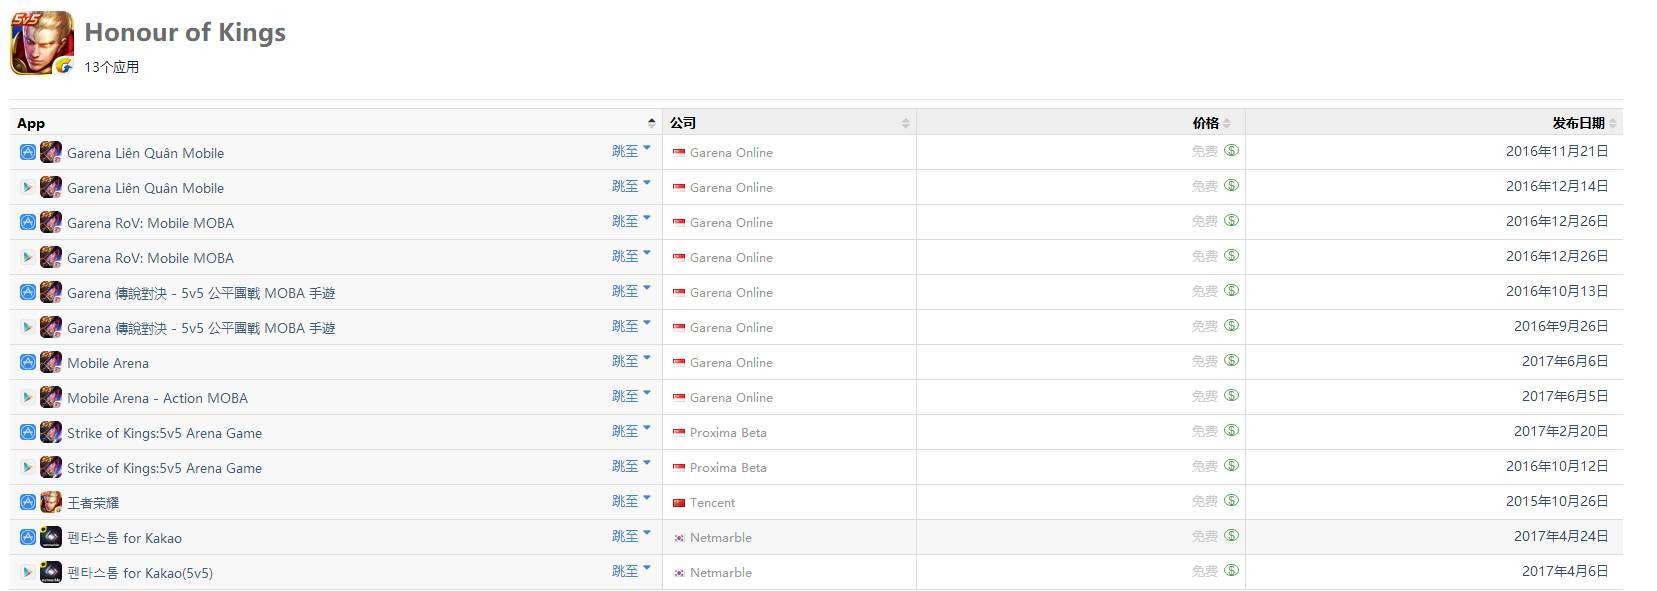Click the flag icon in the 2016年10月12日 row
Screen dimensions: 1657x591
click(679, 468)
